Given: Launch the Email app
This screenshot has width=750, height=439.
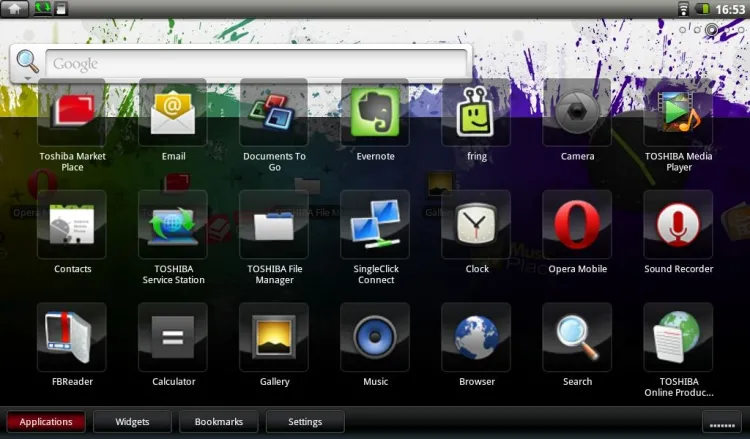Looking at the screenshot, I should click(x=173, y=113).
